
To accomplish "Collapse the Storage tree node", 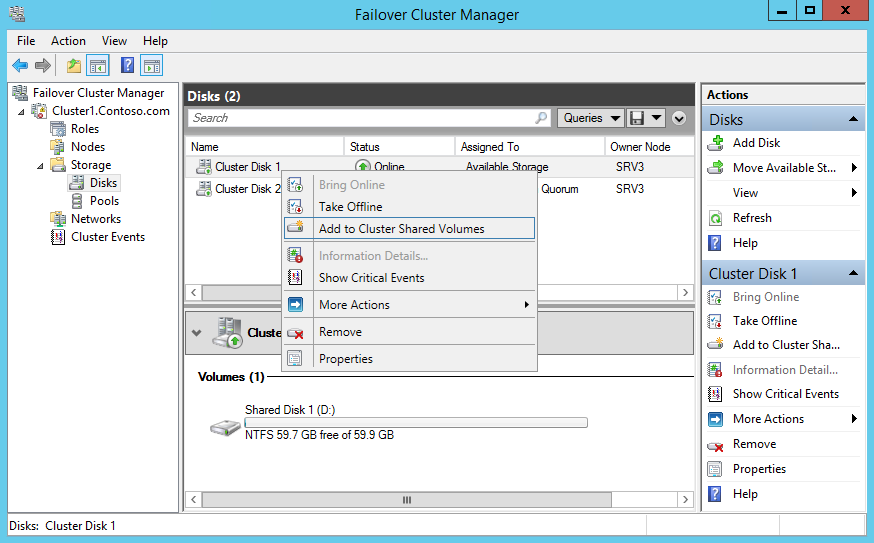I will pos(41,166).
